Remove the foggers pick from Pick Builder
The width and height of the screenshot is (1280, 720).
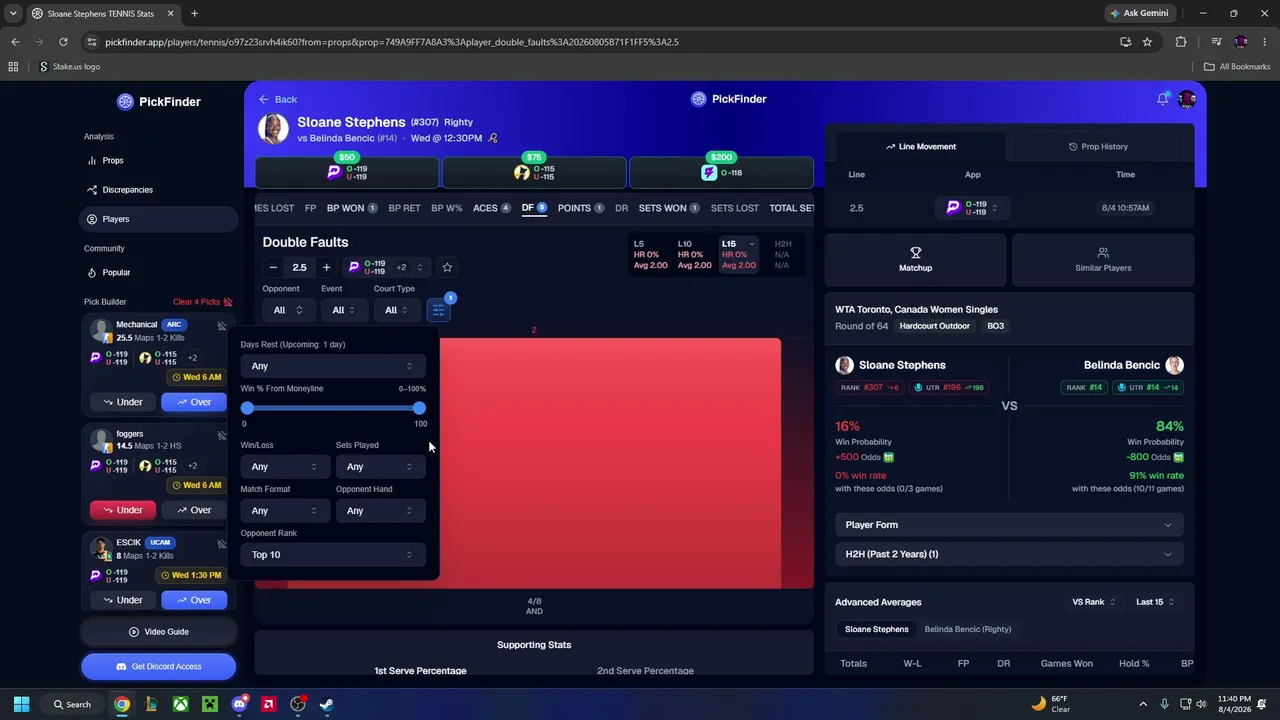coord(222,435)
